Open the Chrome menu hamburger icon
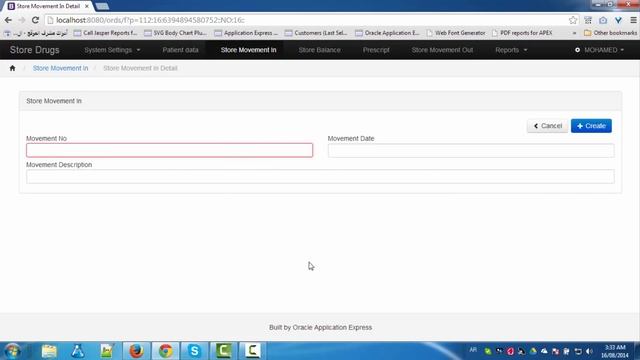Screen dimensions: 640x360 [633, 20]
